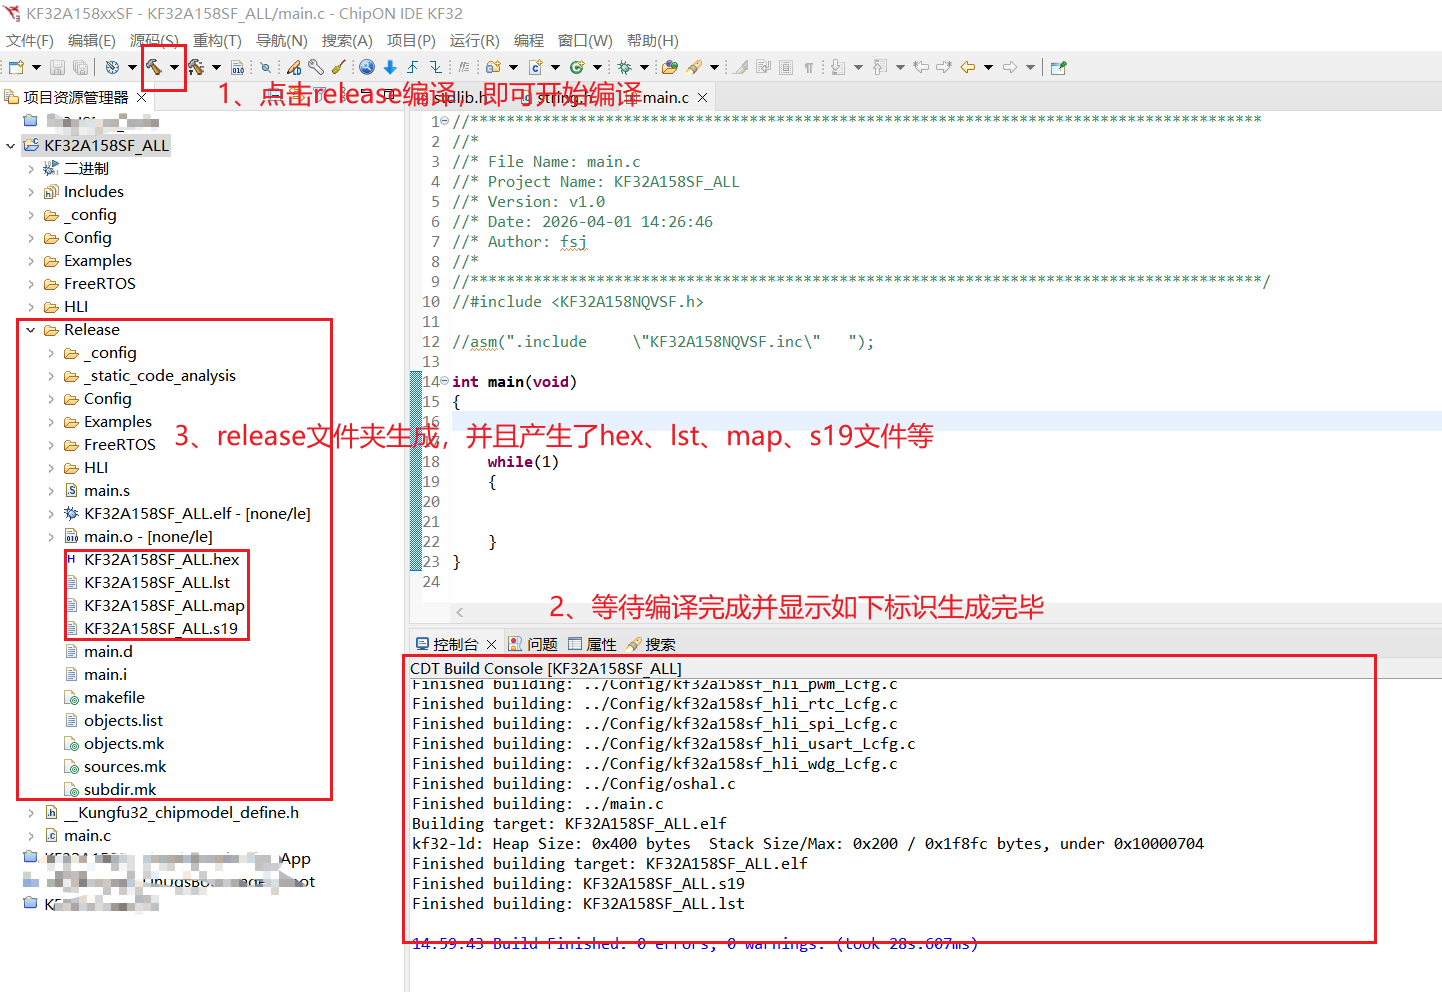Open dropdown arrow beside Debug bug icon

645,67
